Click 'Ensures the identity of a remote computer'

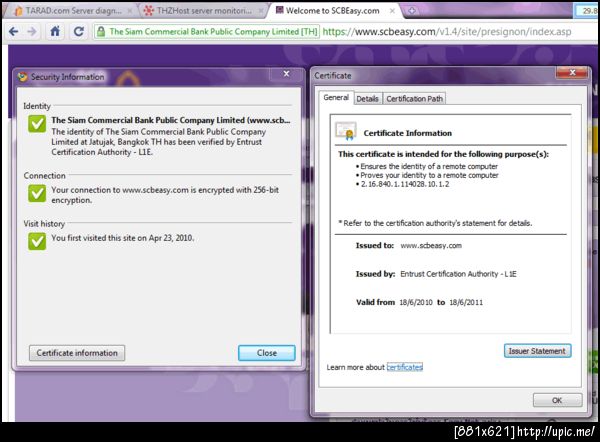click(429, 166)
